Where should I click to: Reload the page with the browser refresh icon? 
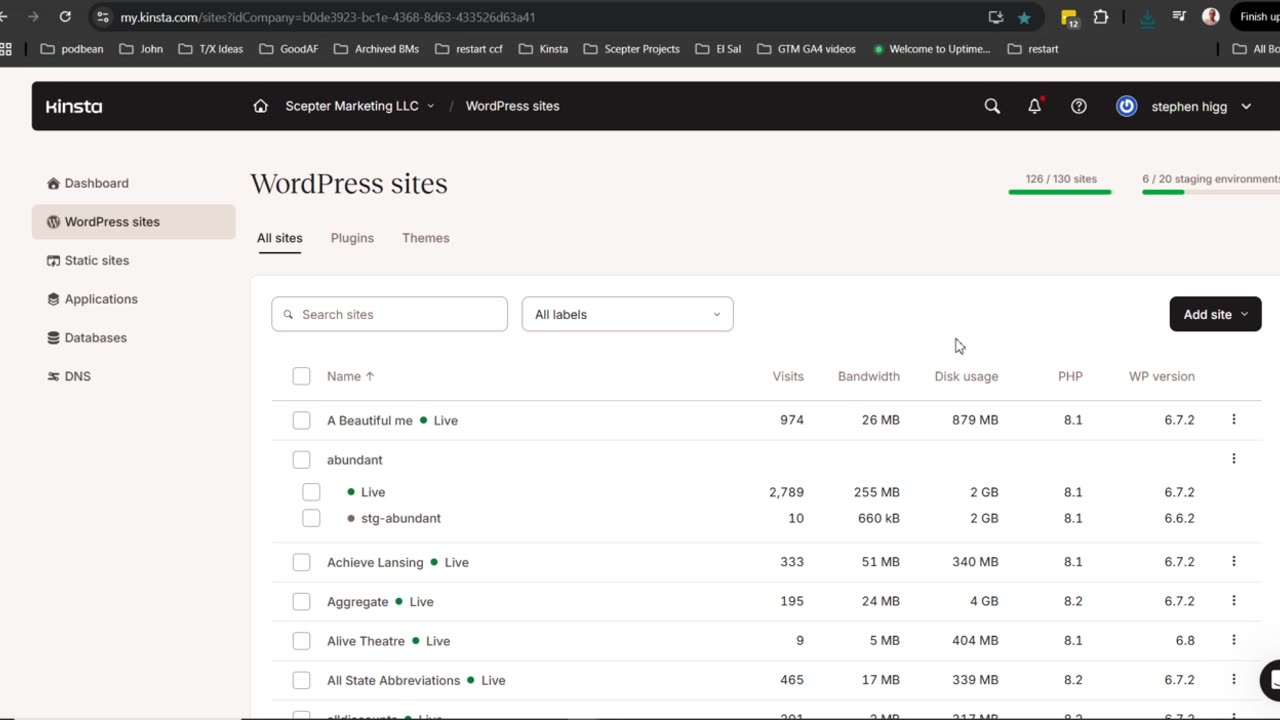point(65,17)
